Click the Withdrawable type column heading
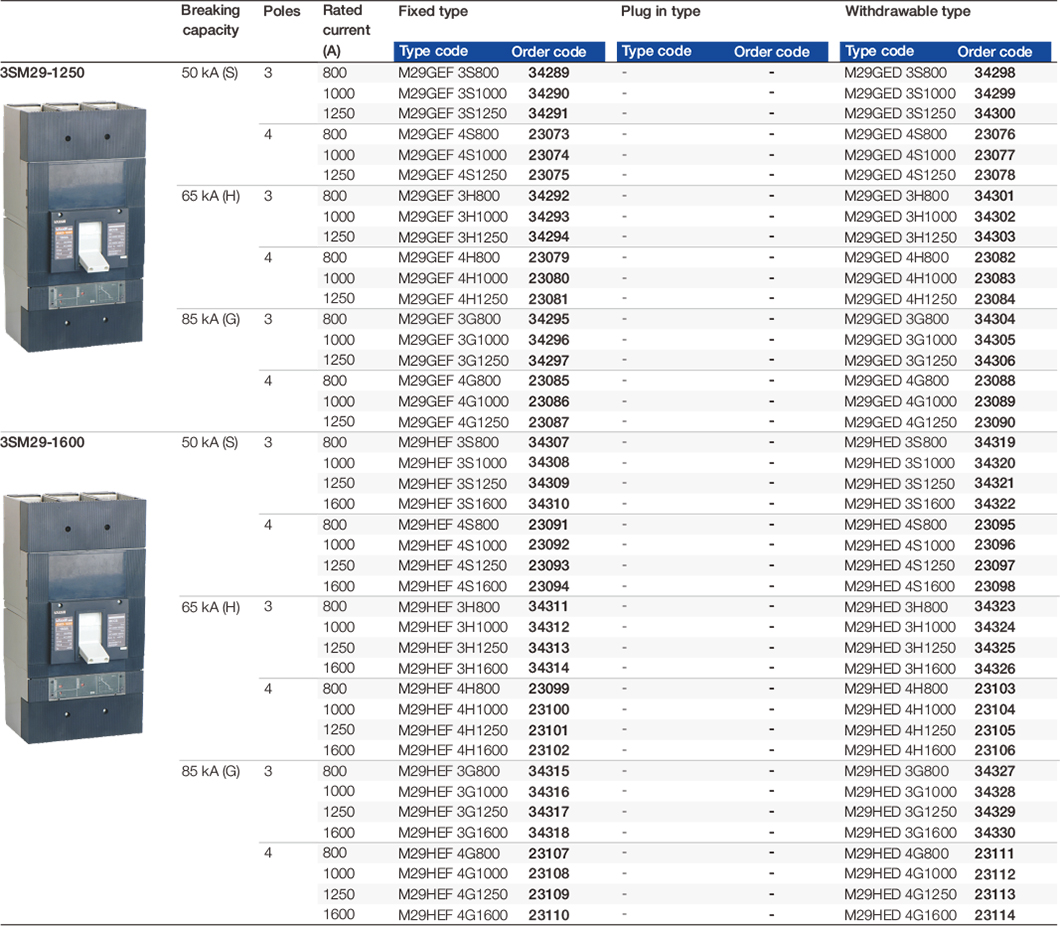Viewport: 1060px width, 926px height. [907, 12]
